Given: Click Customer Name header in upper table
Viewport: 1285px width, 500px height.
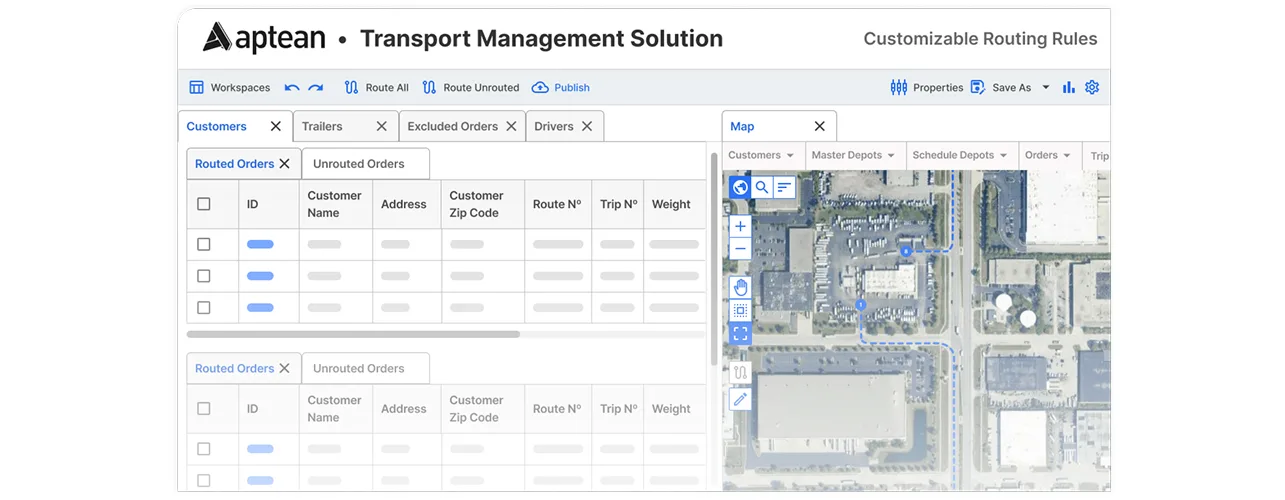Looking at the screenshot, I should pos(334,204).
